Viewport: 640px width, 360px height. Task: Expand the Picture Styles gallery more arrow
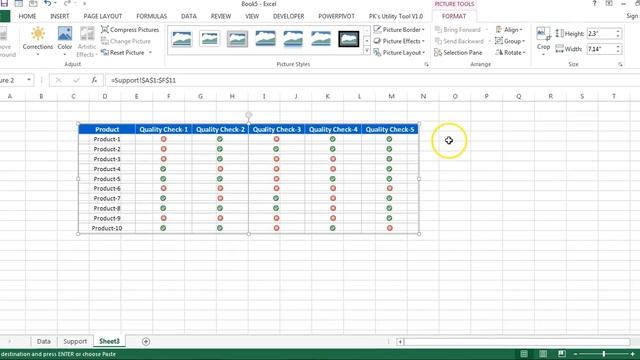[367, 51]
